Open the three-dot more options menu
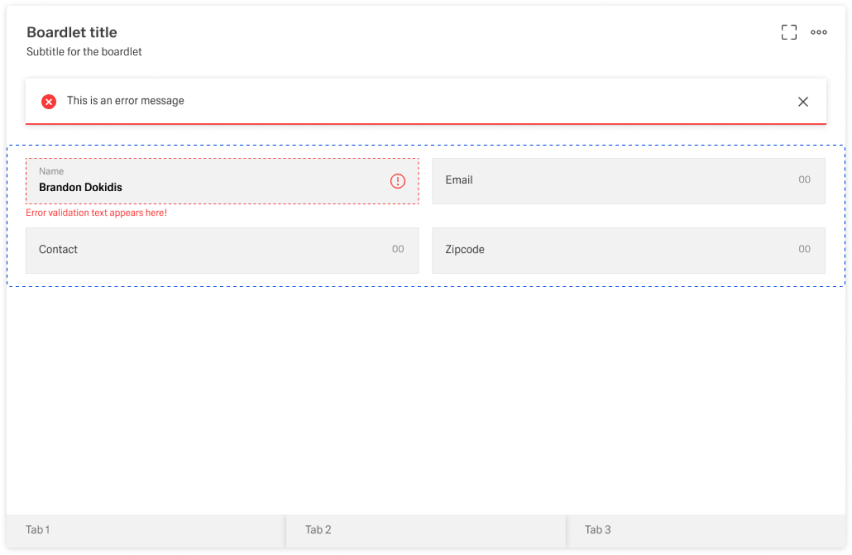852x555 pixels. tap(818, 32)
